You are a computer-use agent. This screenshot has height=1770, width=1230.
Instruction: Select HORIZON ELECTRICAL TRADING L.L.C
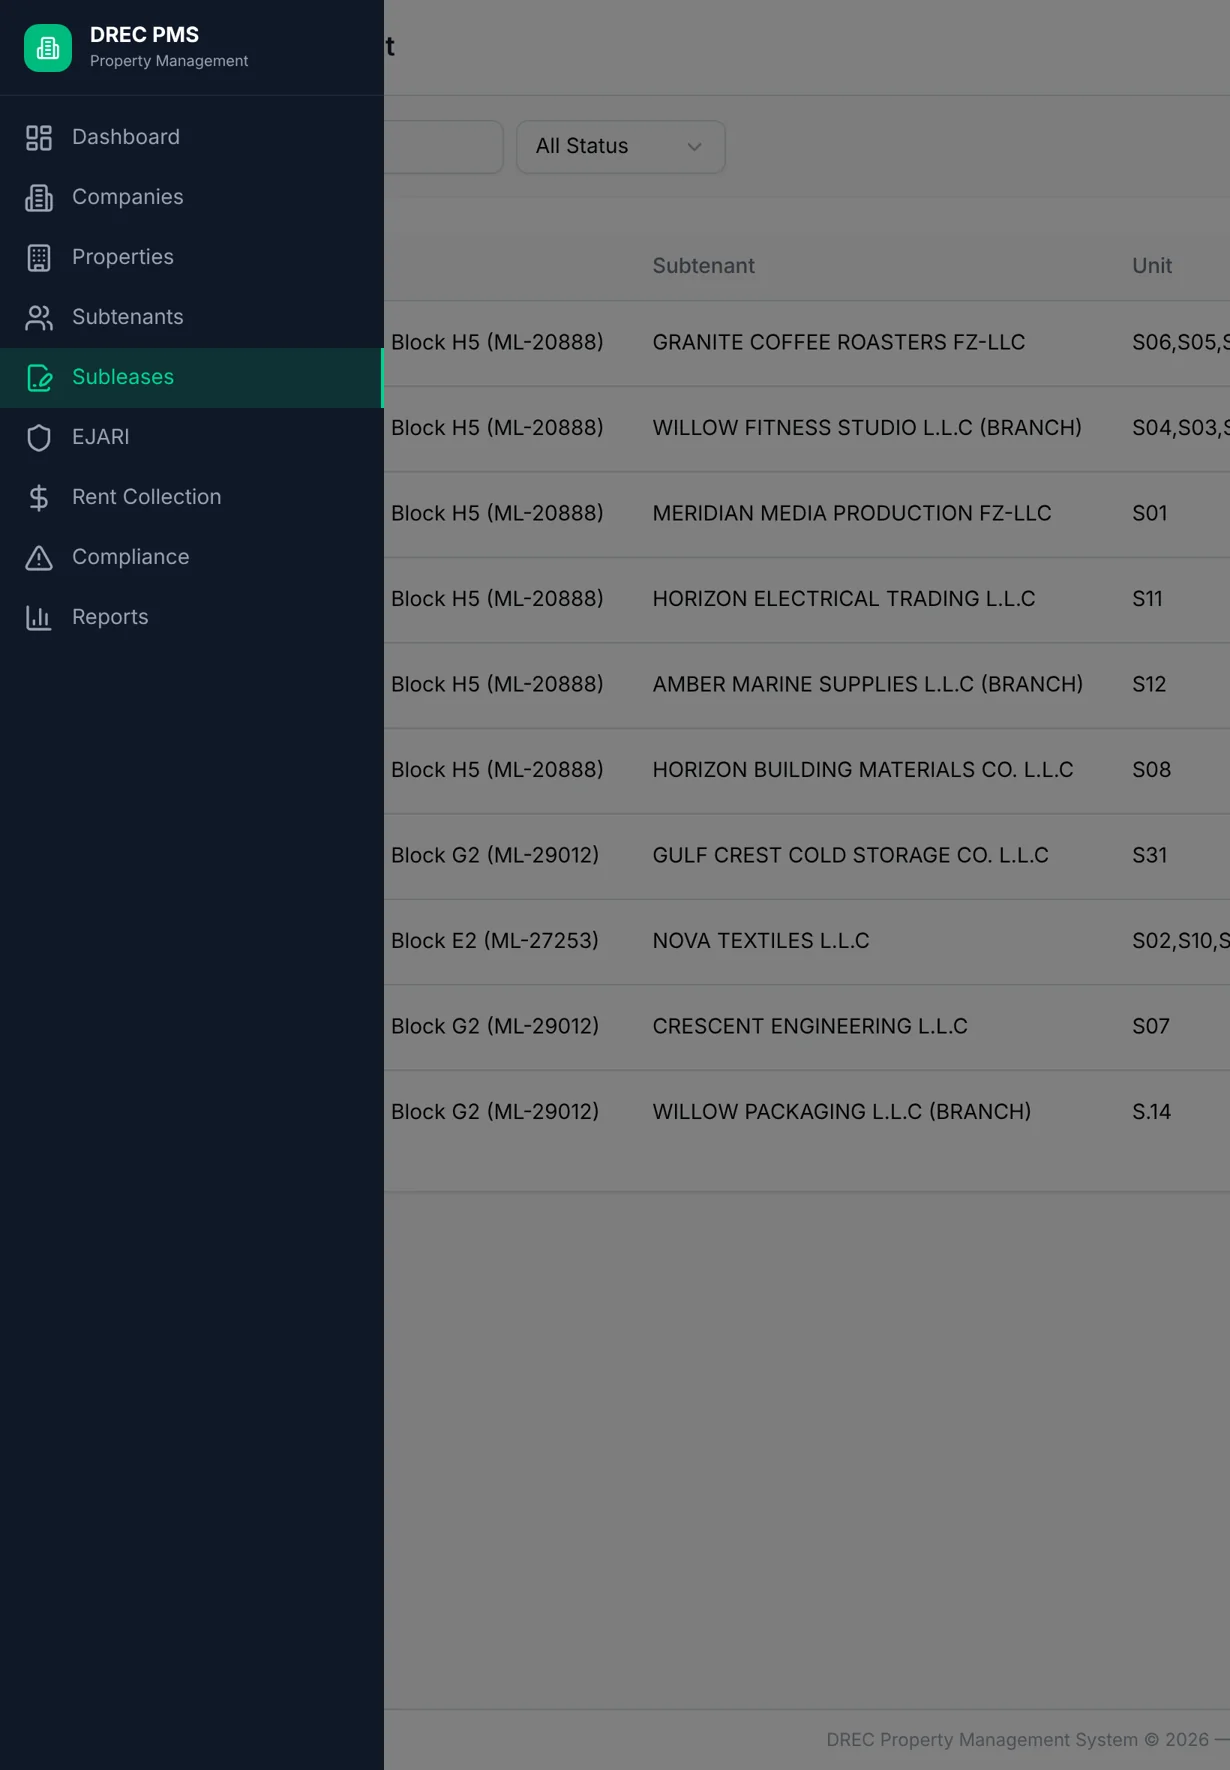point(844,599)
